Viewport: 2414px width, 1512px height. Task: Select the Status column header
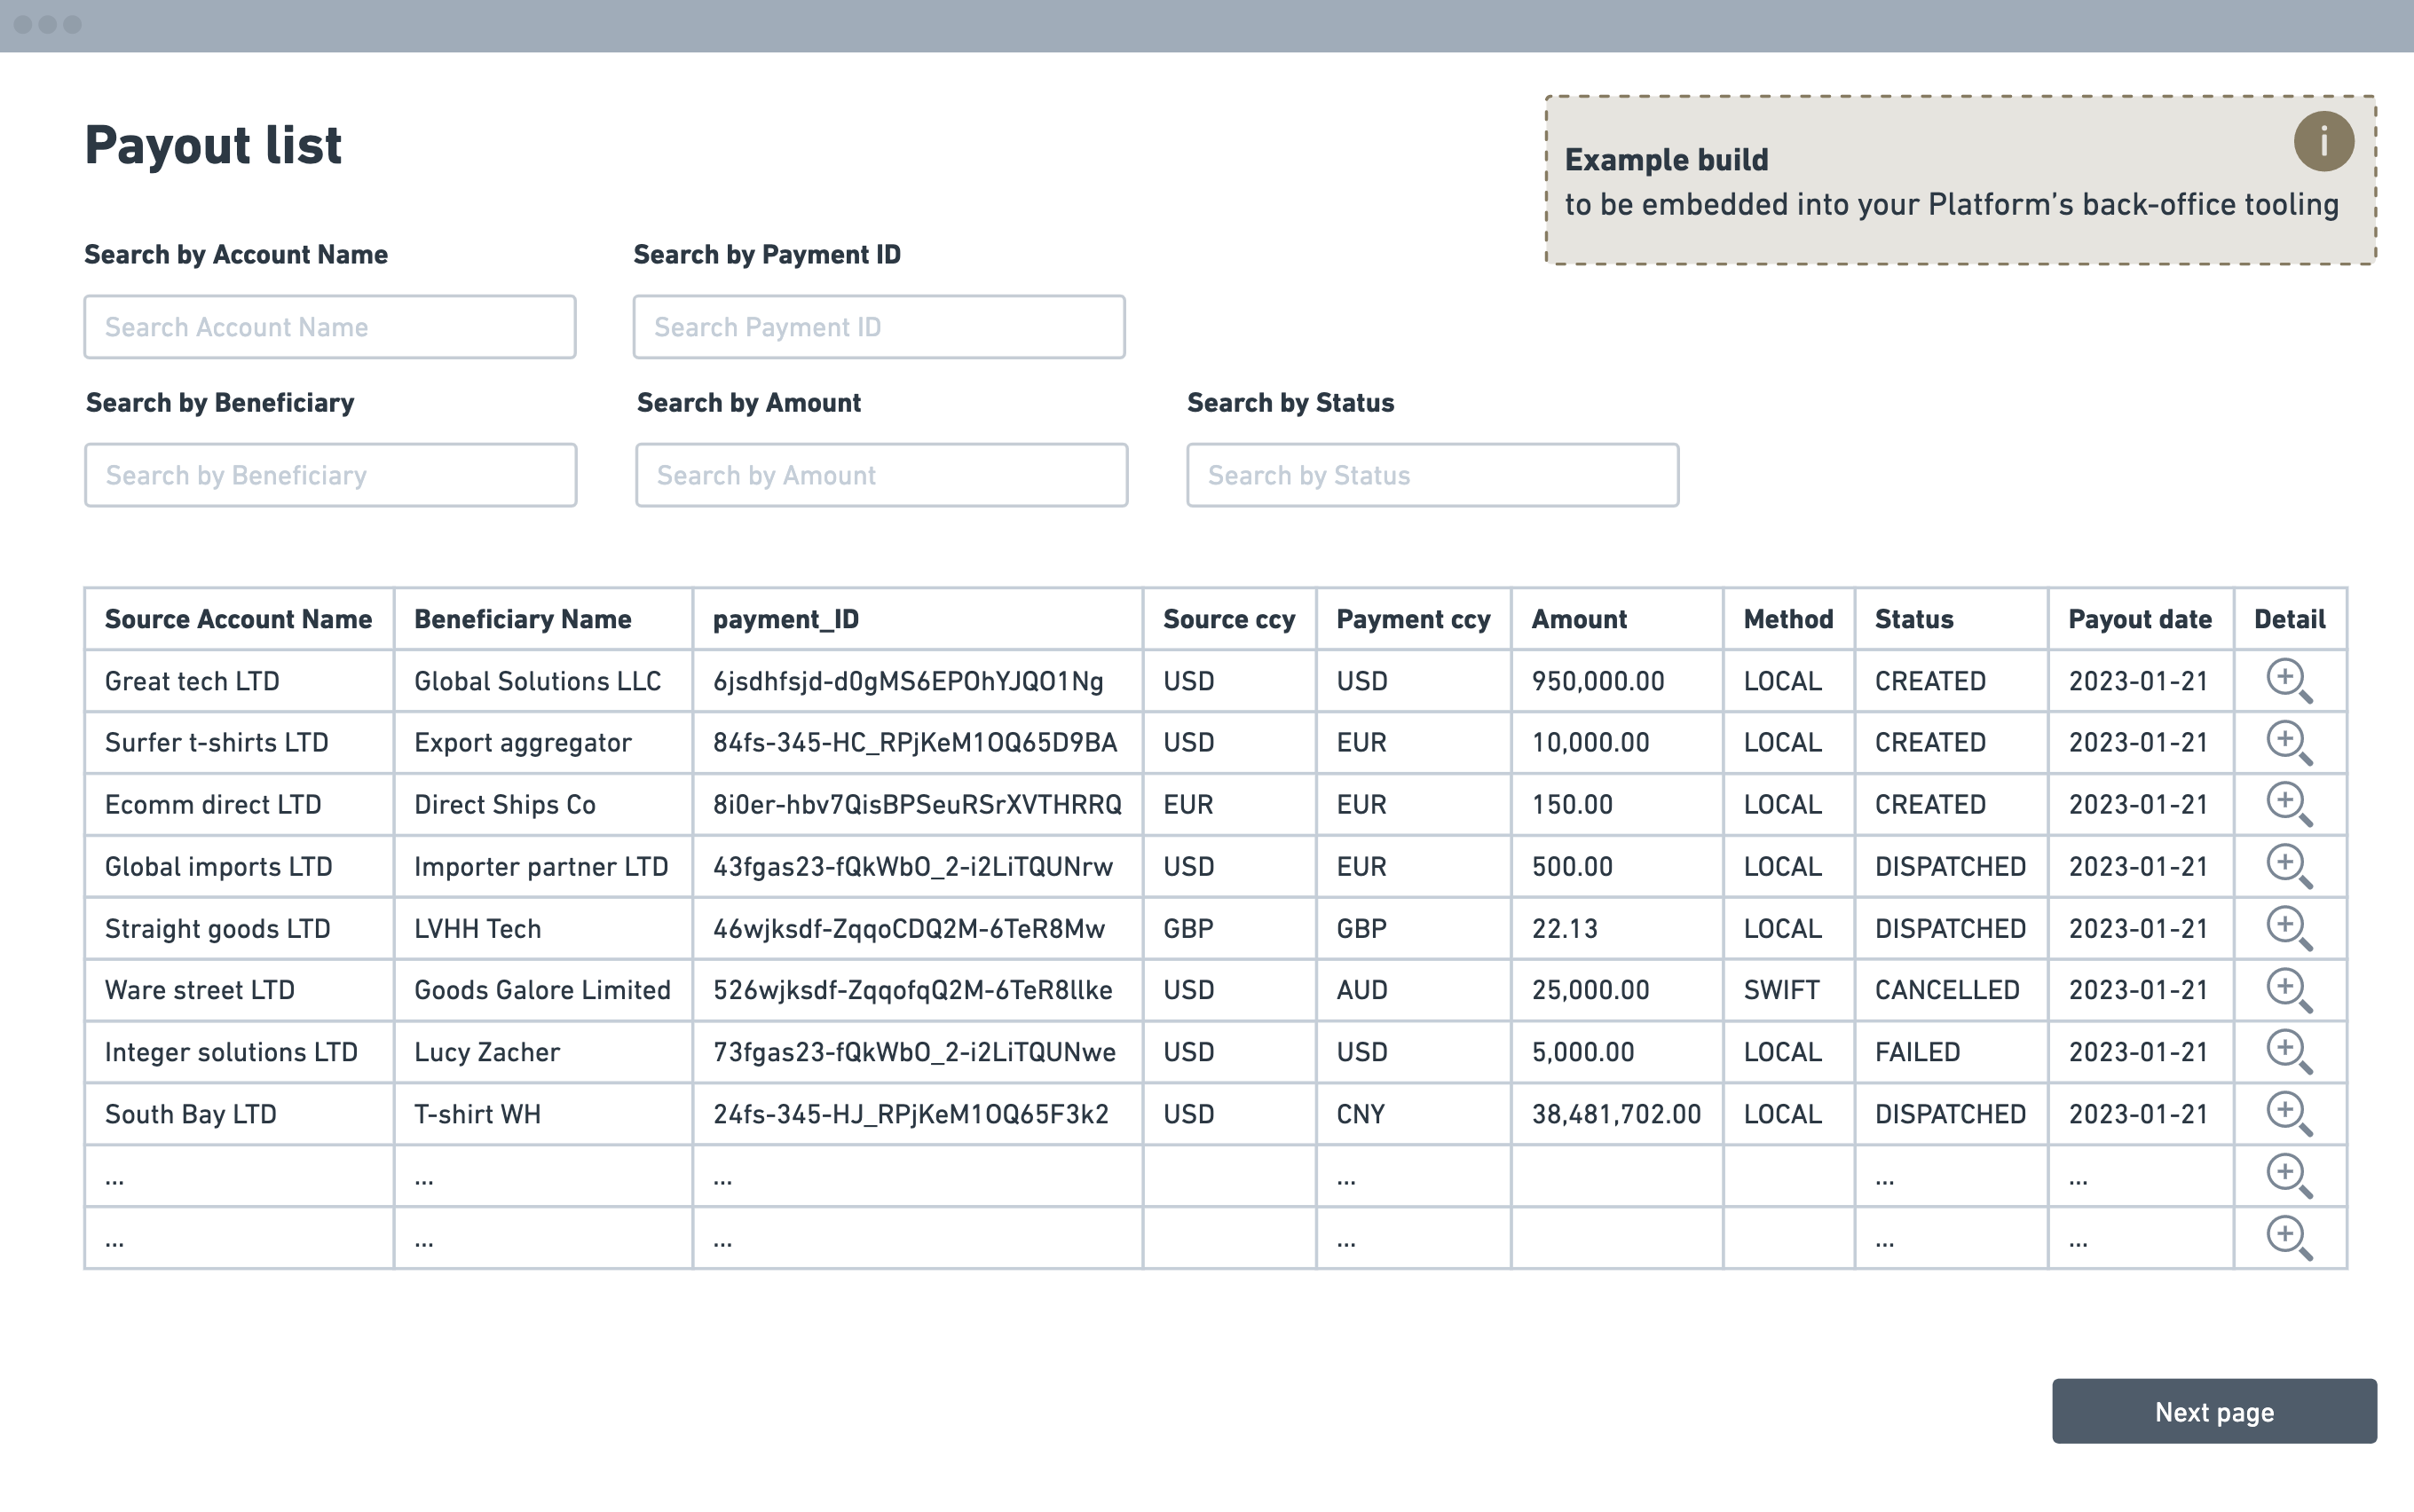[x=1913, y=619]
